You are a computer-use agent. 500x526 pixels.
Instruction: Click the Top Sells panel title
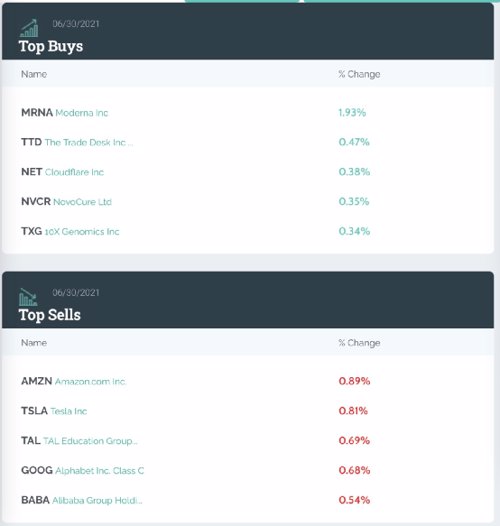[50, 315]
